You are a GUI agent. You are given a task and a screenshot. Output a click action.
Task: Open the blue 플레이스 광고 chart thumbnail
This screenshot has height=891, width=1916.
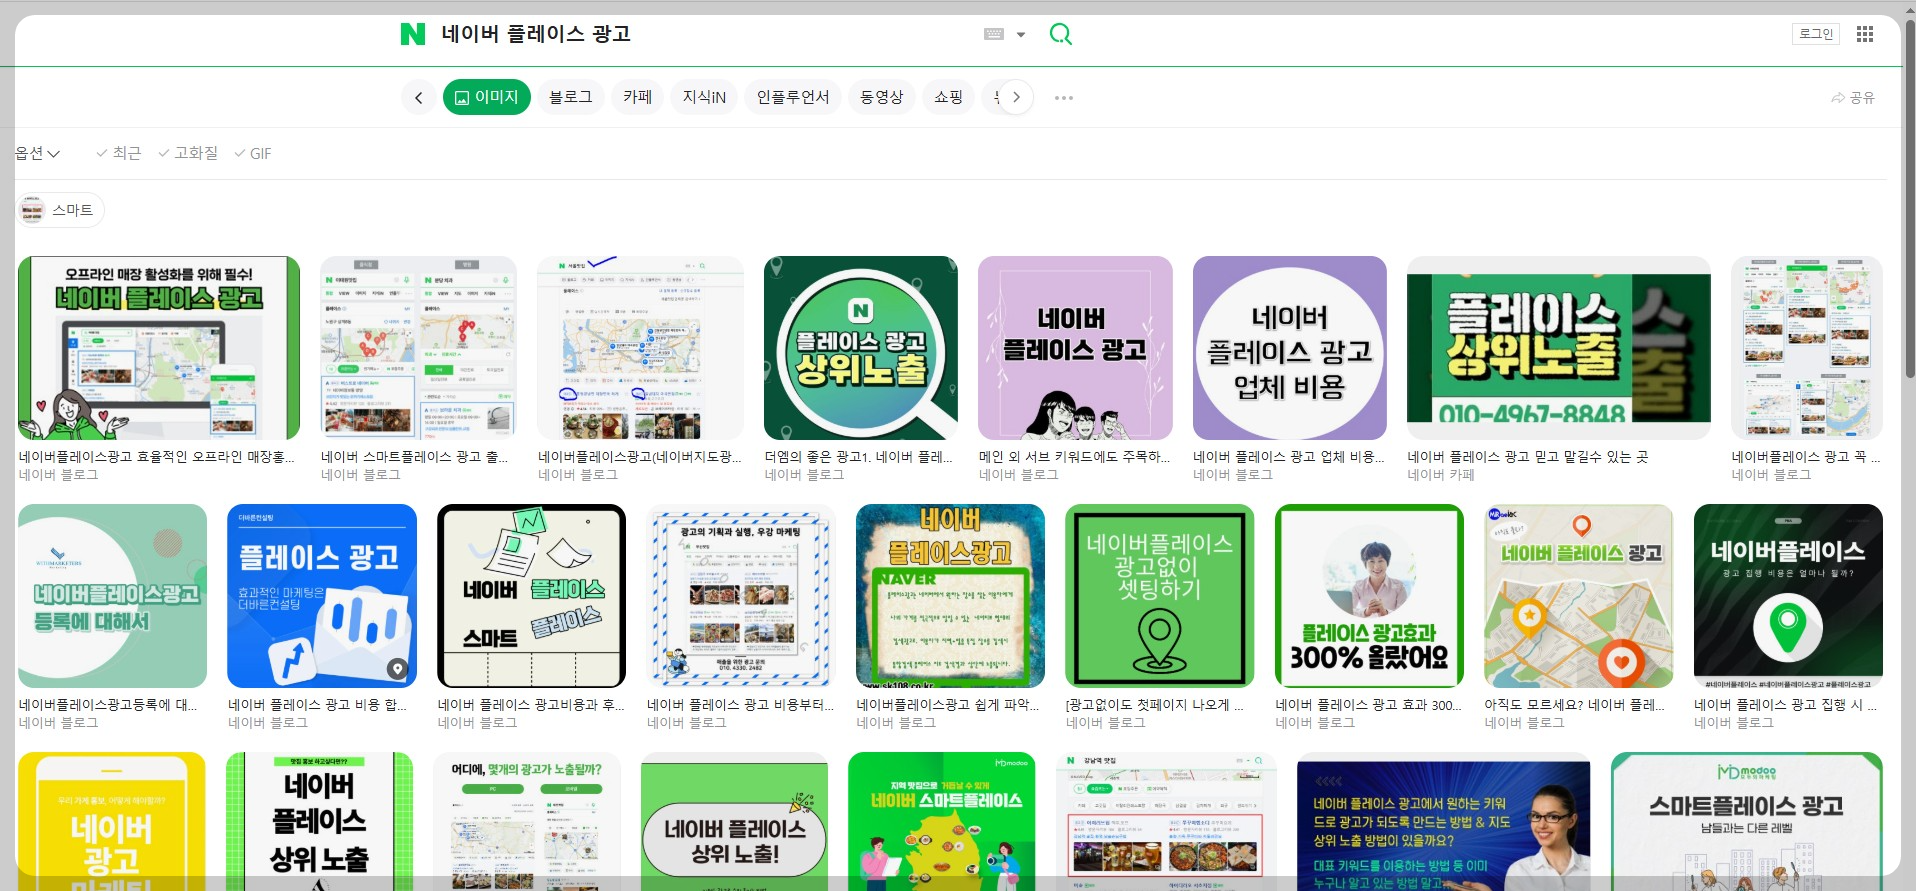coord(322,596)
